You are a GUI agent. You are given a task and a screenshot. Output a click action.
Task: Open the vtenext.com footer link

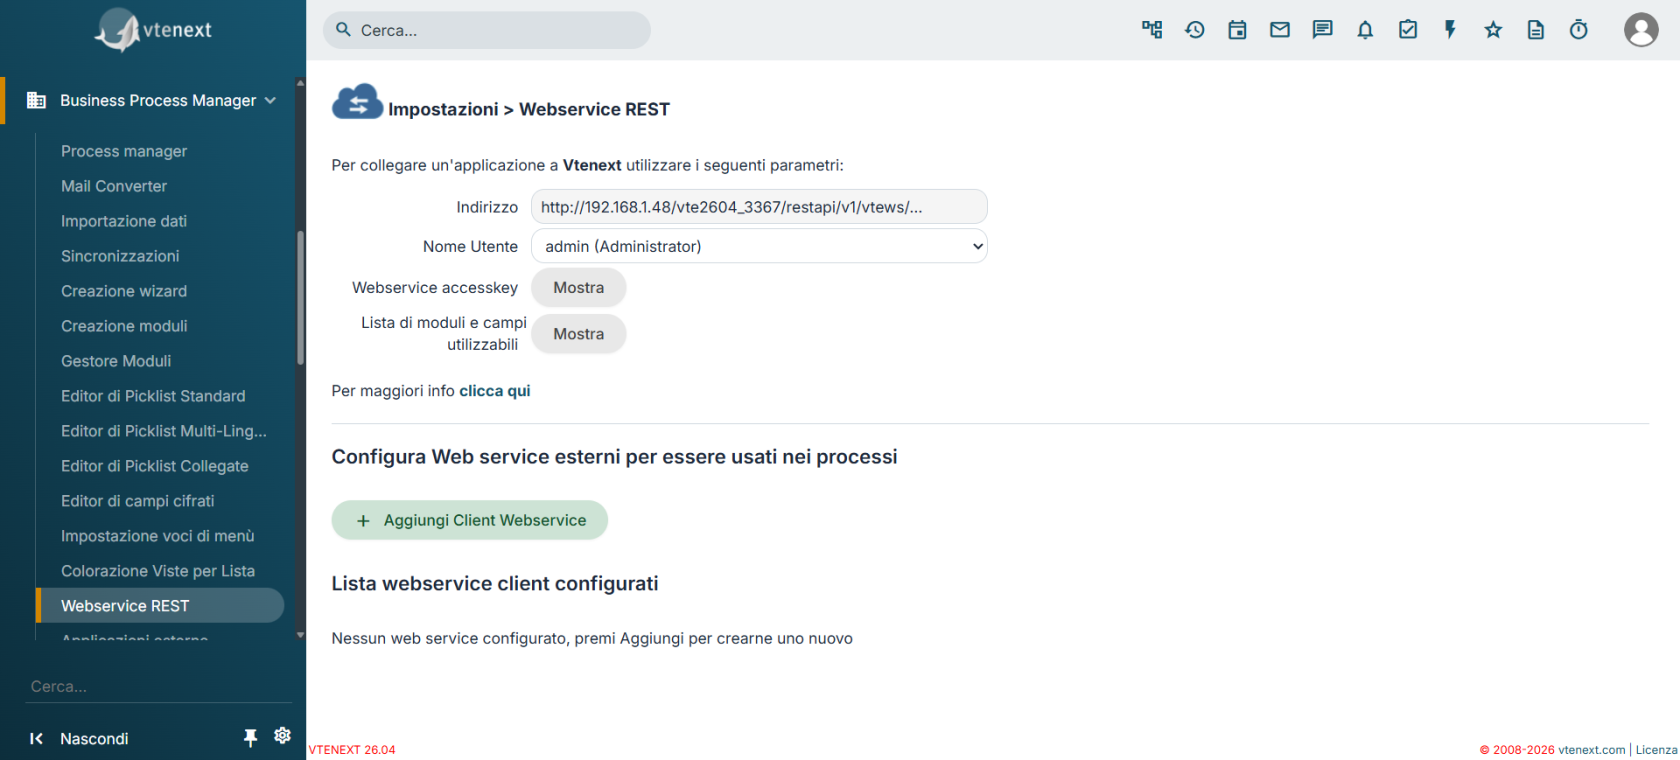1592,750
